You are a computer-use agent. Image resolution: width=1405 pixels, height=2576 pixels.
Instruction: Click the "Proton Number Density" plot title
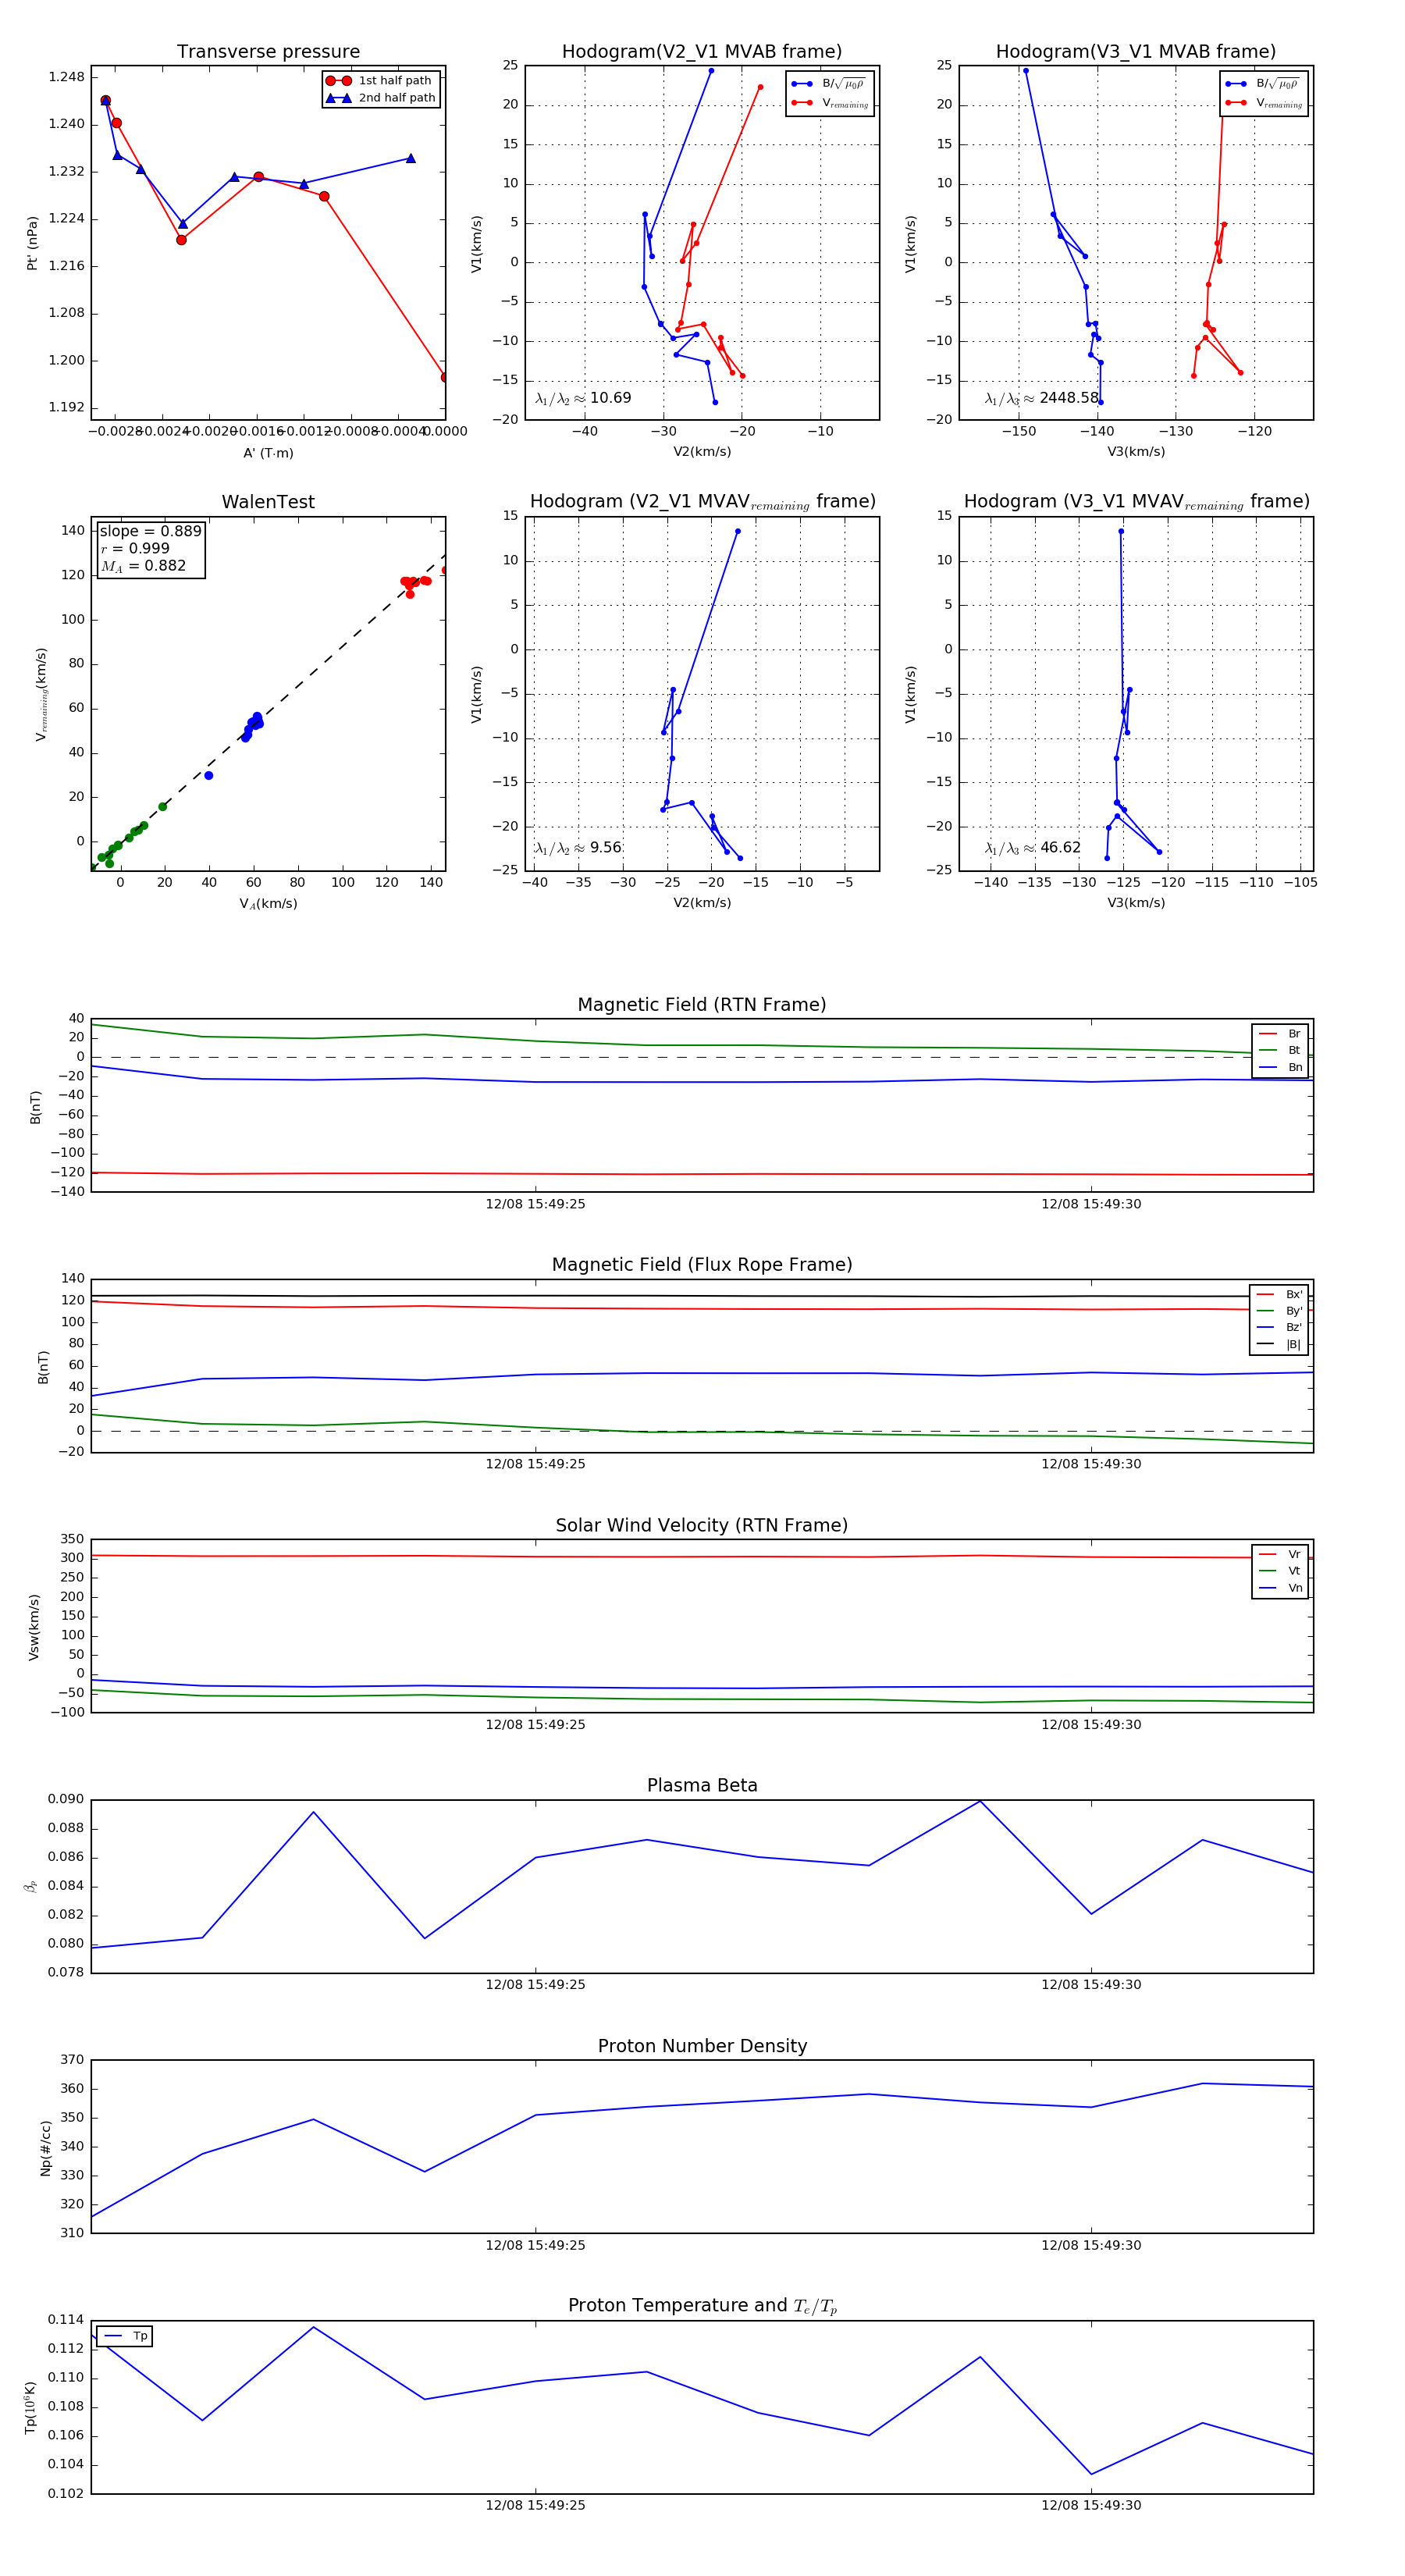702,2046
